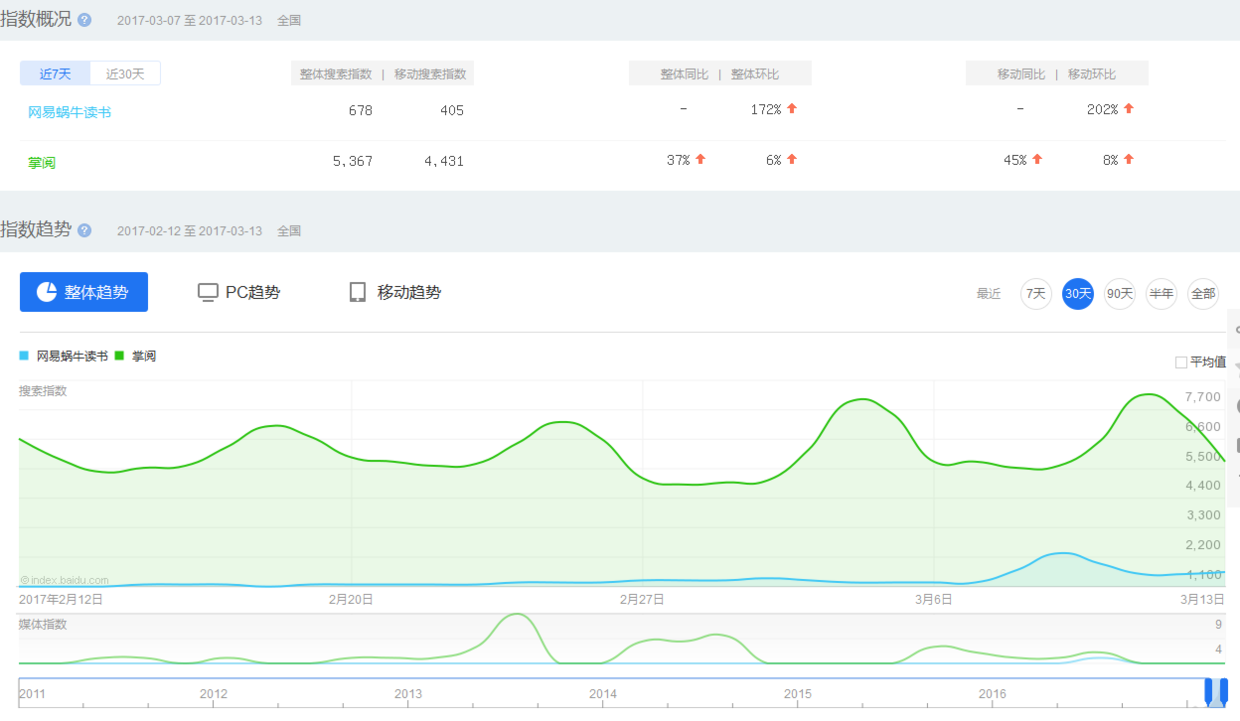
Task: Open help icon beside 指数概况
Action: 85,20
